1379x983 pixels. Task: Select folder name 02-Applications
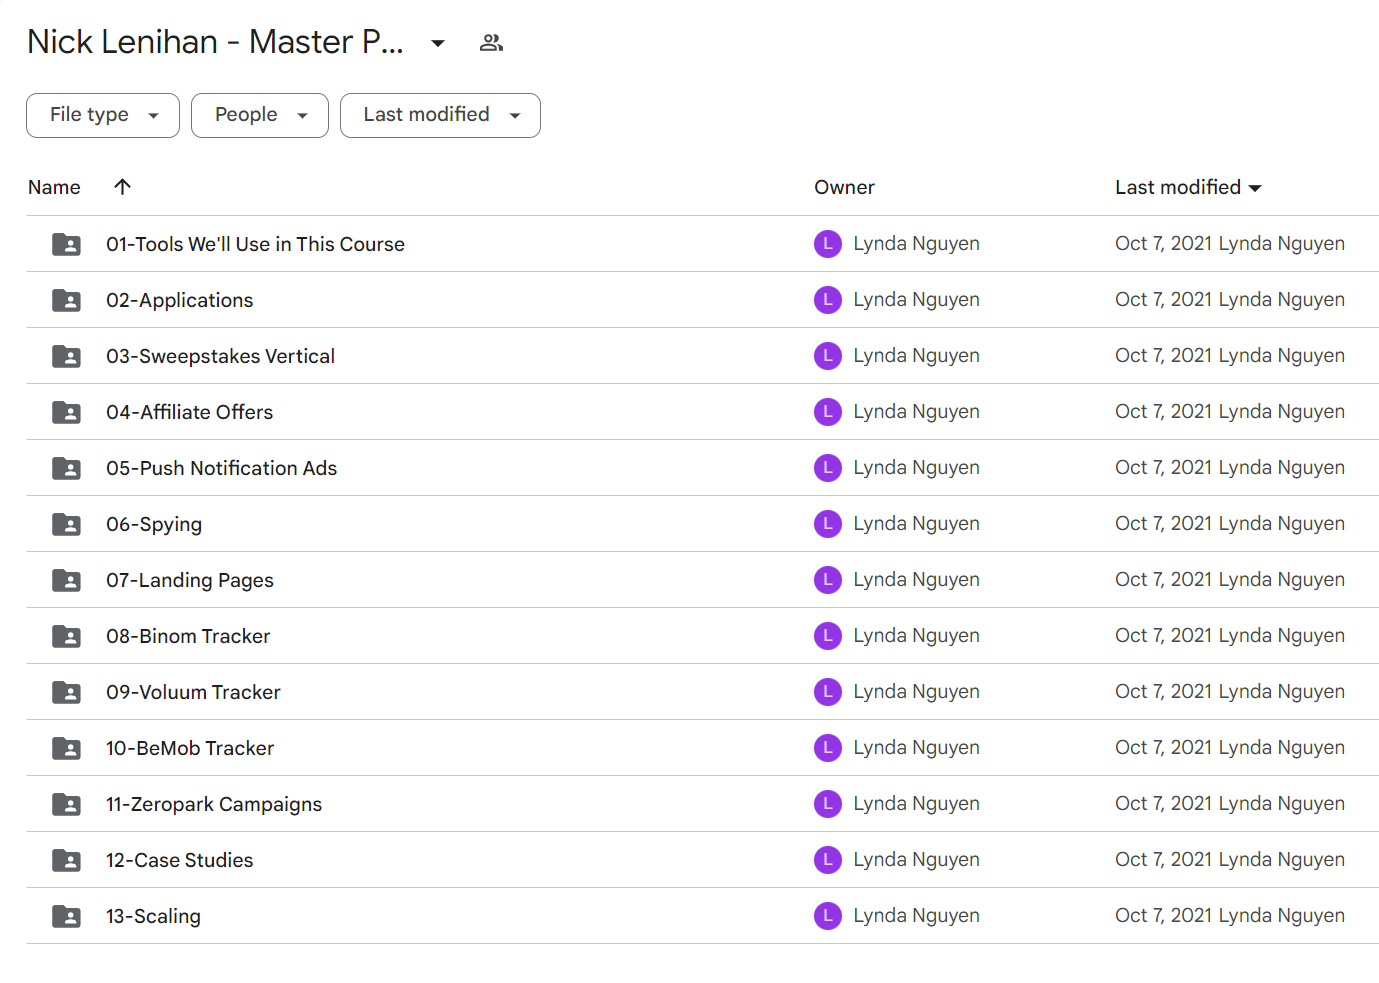pos(180,300)
